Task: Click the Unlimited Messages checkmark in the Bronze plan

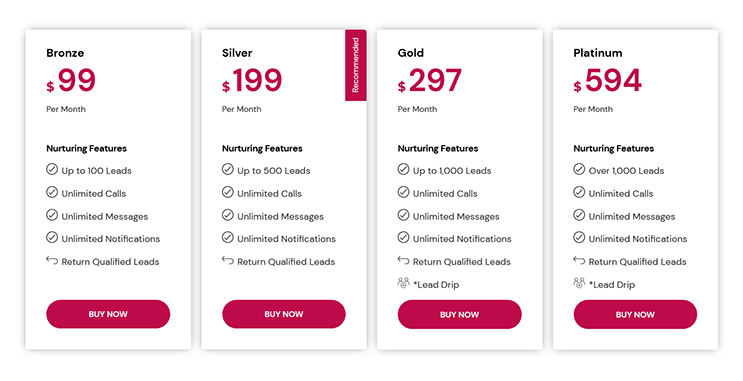Action: tap(52, 215)
